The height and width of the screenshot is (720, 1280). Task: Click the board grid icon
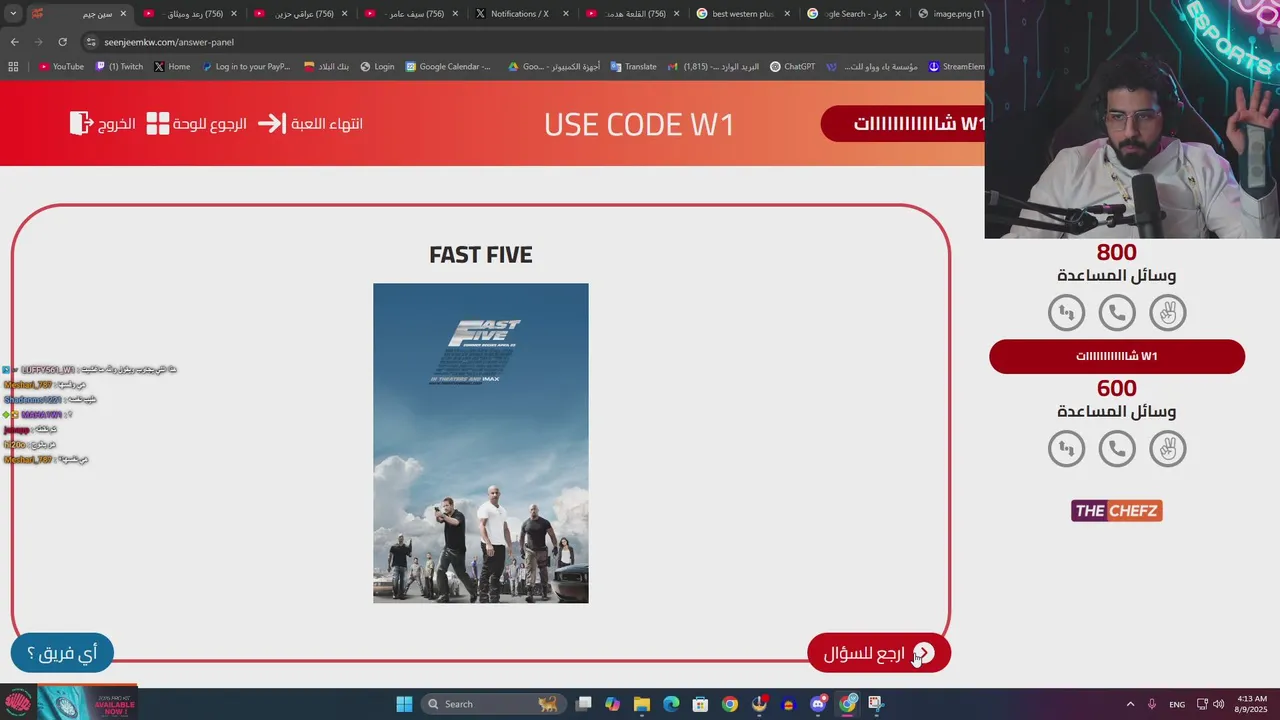click(x=158, y=124)
